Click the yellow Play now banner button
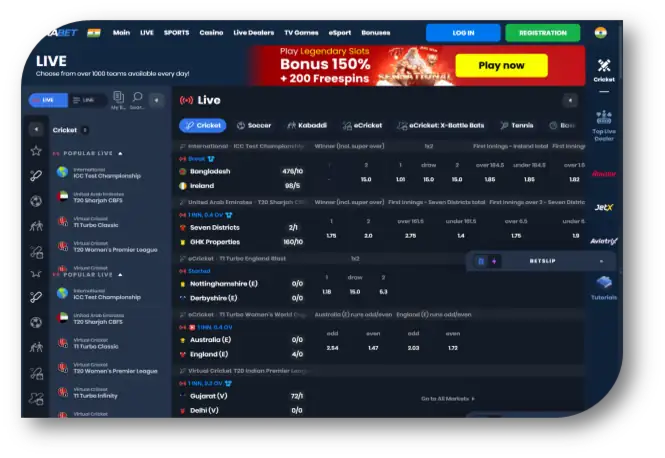665x458 pixels. tap(501, 65)
